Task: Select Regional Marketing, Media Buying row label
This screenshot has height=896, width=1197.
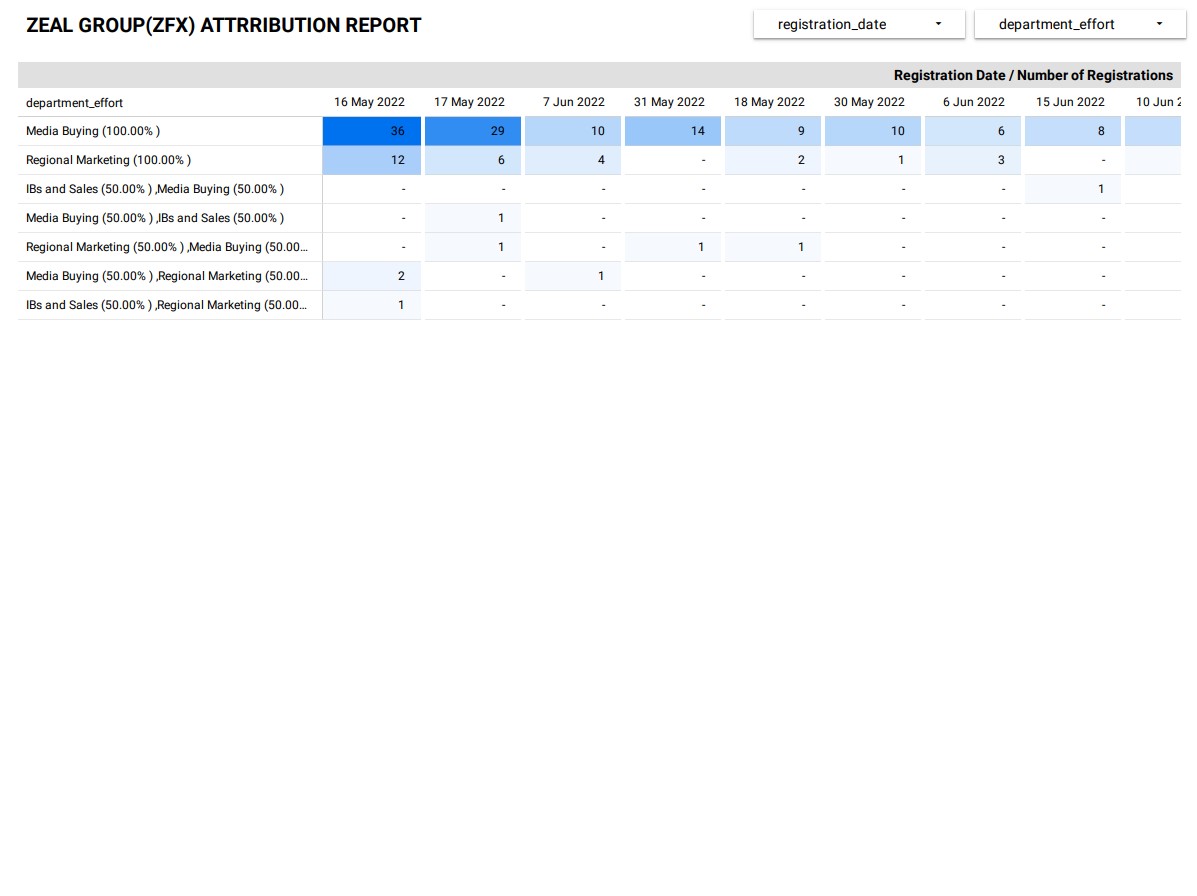Action: (166, 247)
